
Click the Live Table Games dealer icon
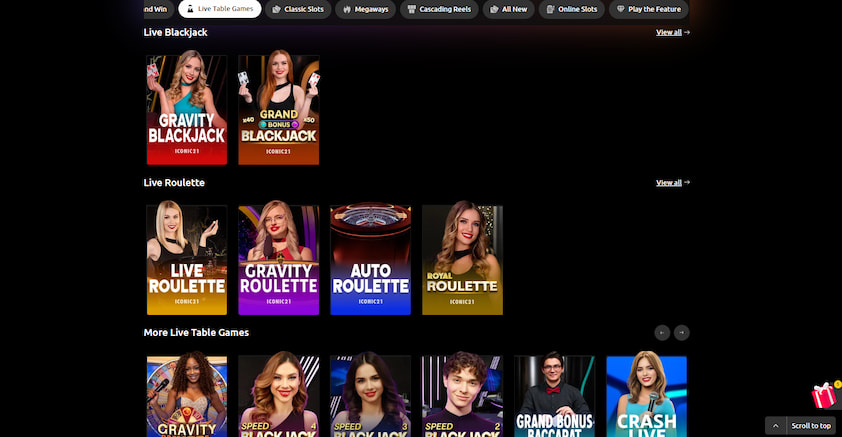pos(190,9)
